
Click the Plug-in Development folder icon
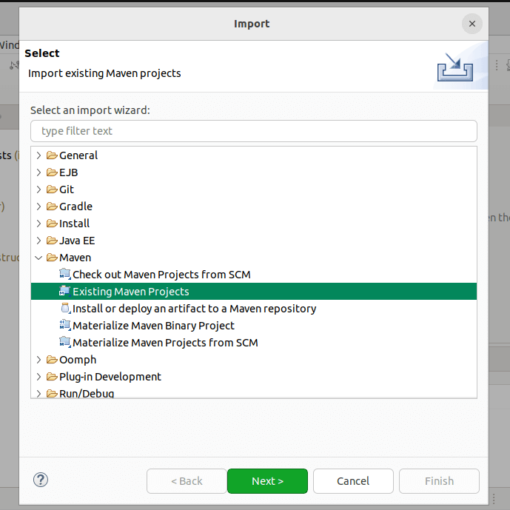pos(52,377)
